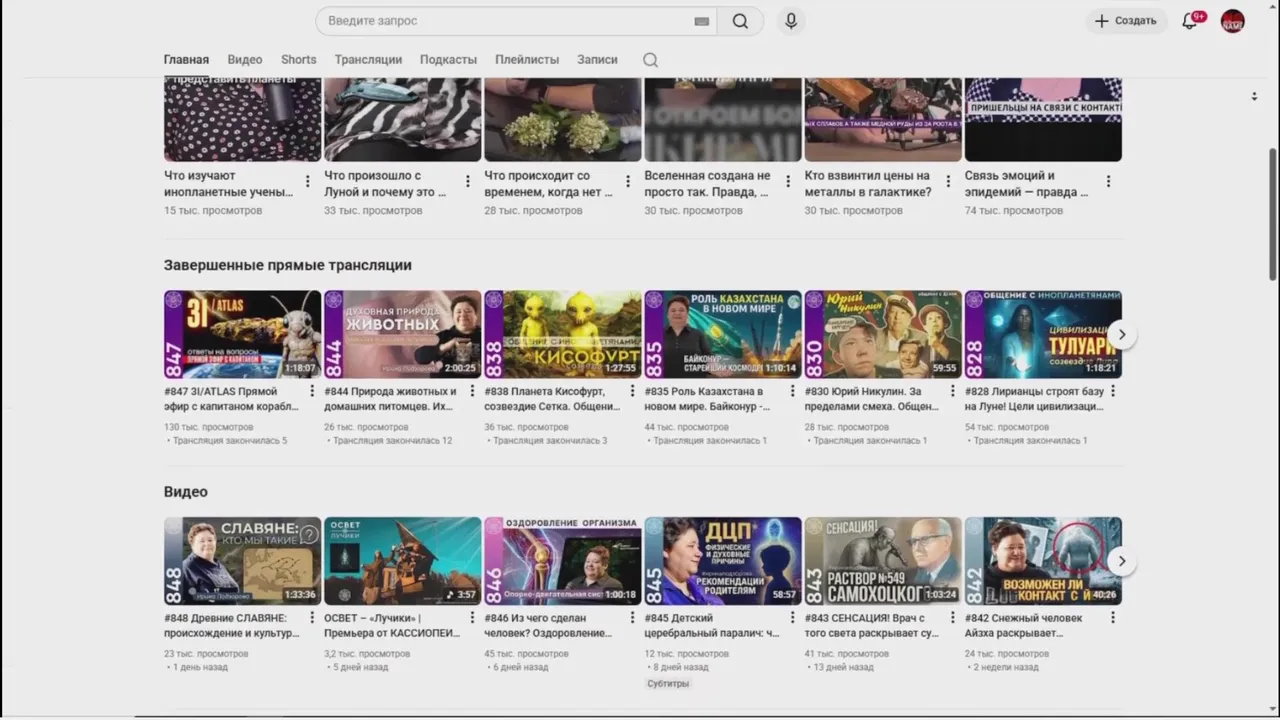The image size is (1280, 720).
Task: Open ОСВЕТ Лучики video thumbnail
Action: click(x=403, y=561)
